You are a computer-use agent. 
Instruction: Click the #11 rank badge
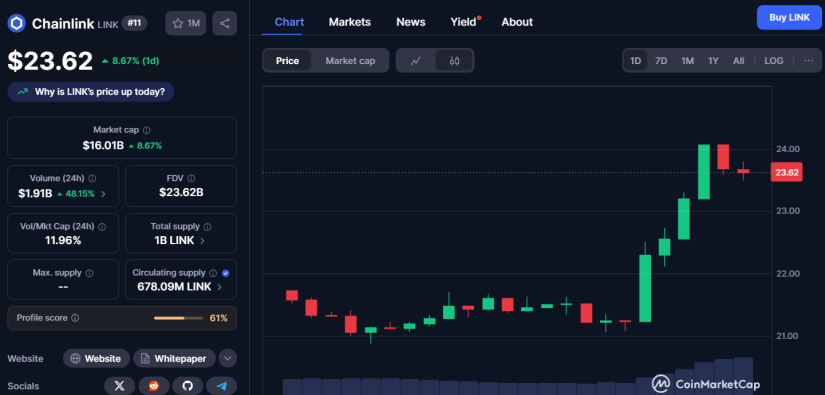(134, 23)
